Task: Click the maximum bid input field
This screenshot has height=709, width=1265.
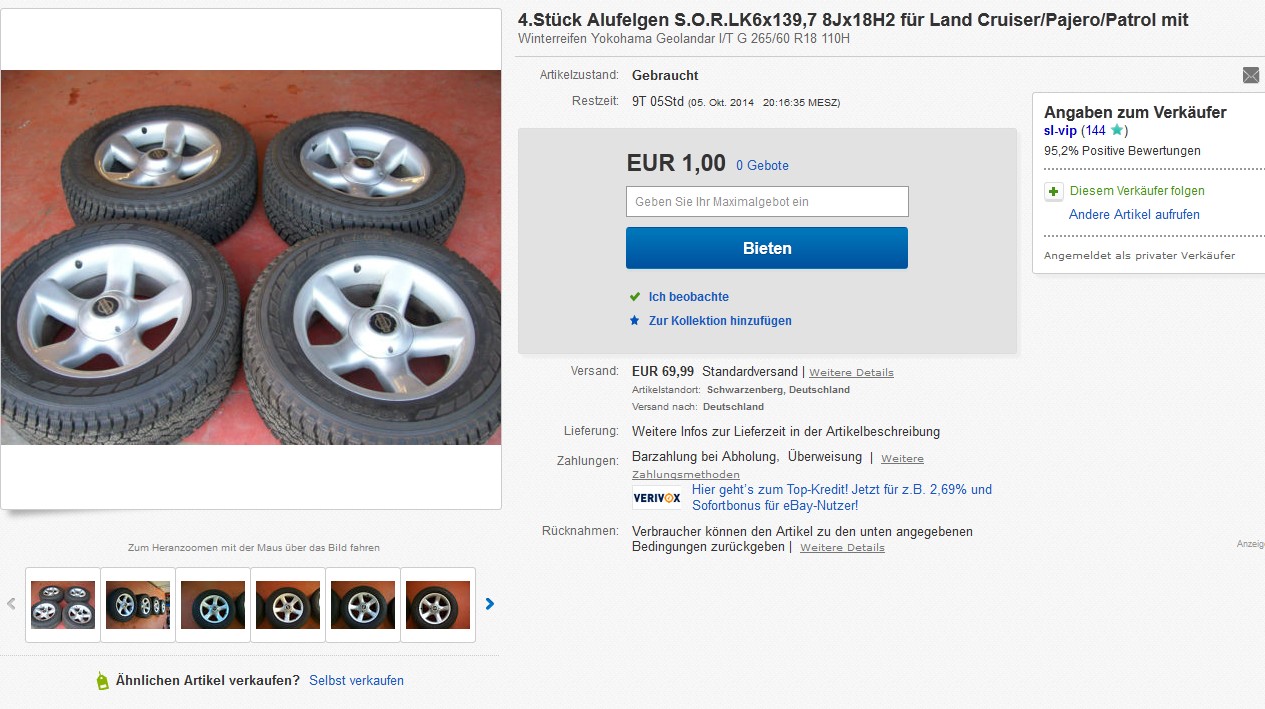Action: tap(767, 202)
